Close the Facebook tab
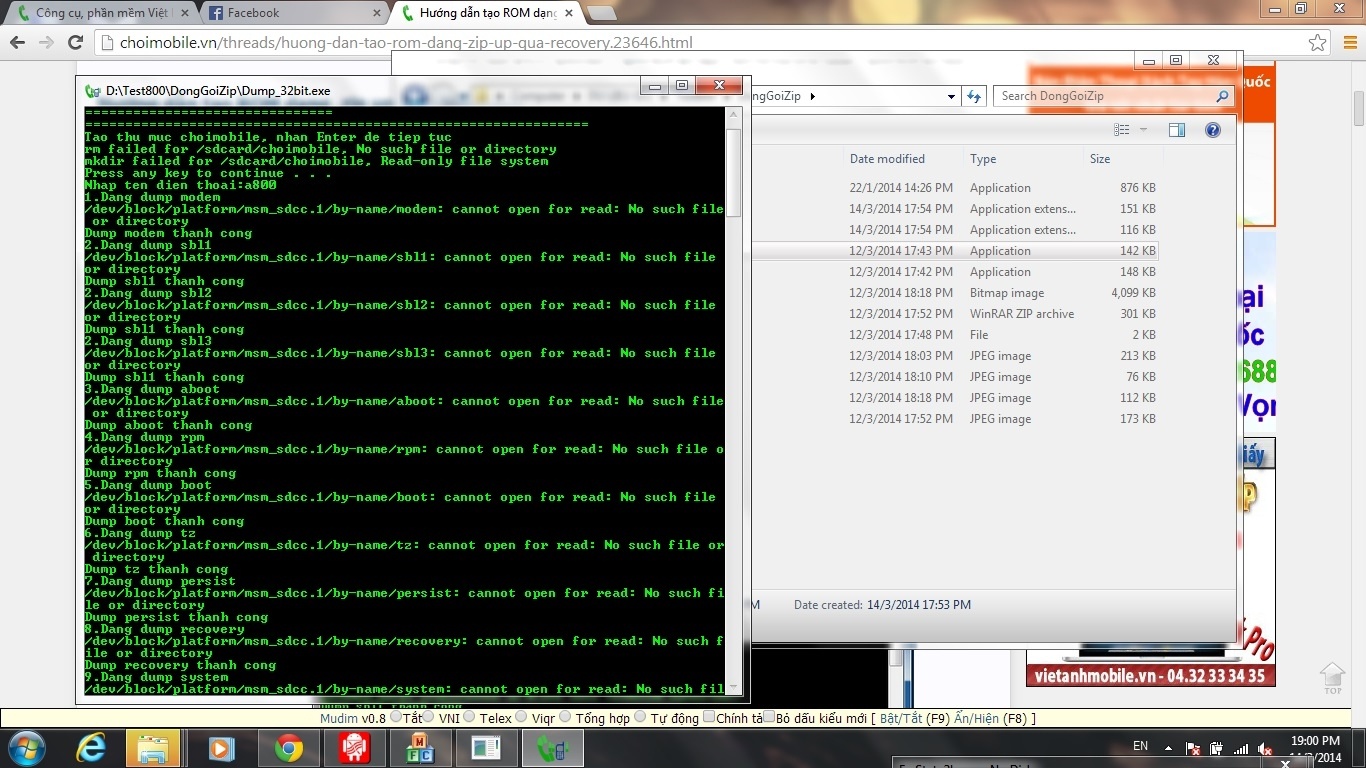The image size is (1366, 768). click(x=377, y=13)
